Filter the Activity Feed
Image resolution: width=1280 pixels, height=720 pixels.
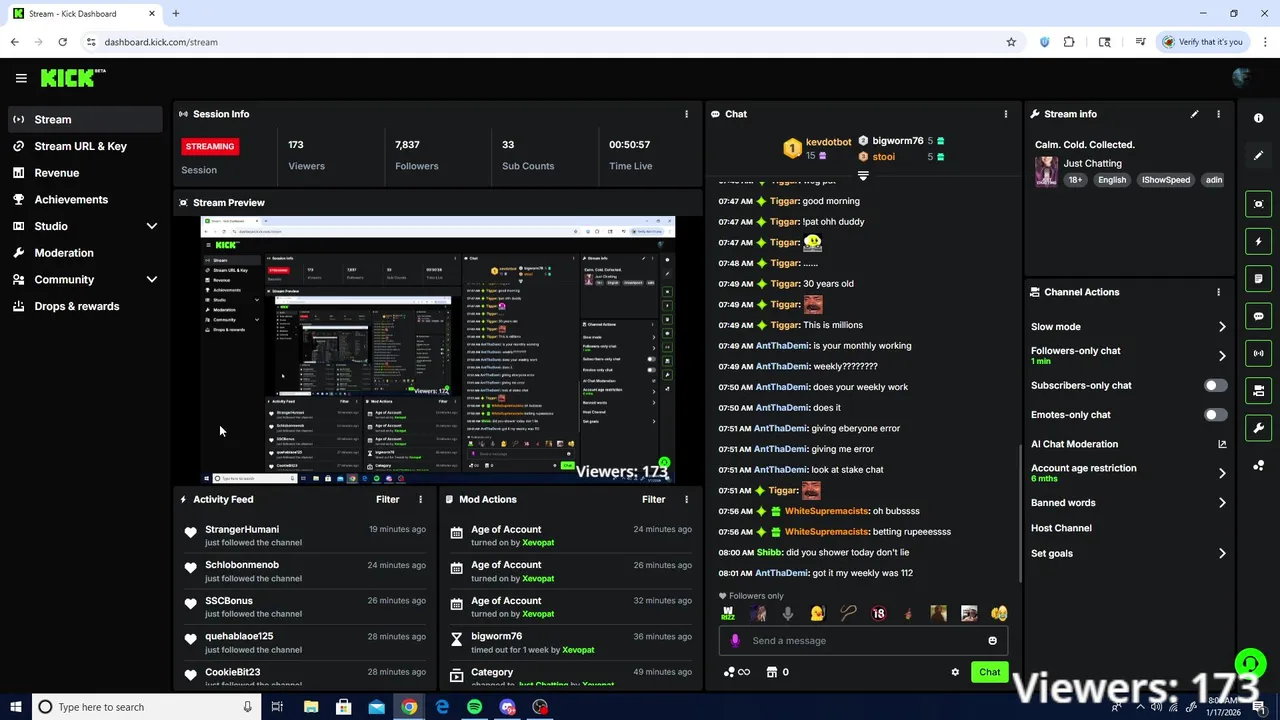coord(387,499)
